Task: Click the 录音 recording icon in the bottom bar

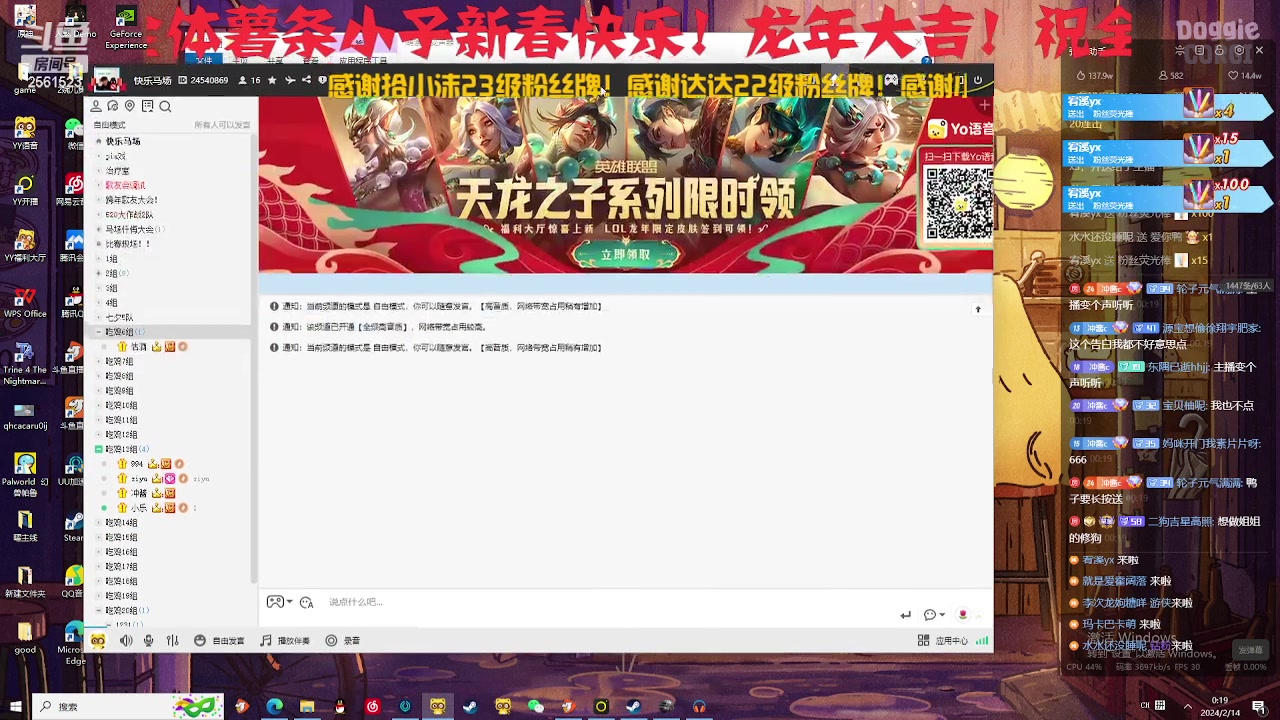Action: pos(331,640)
